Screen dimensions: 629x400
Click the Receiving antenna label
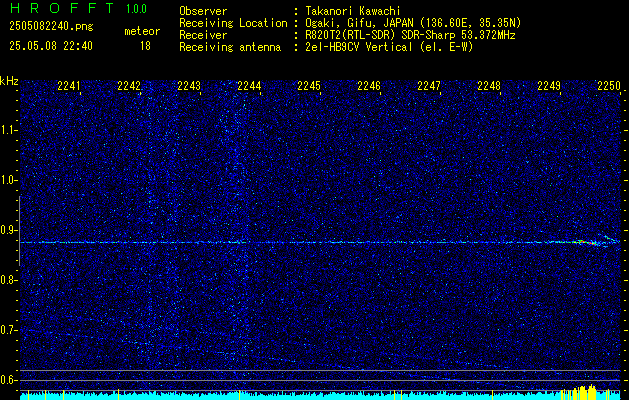coord(230,47)
